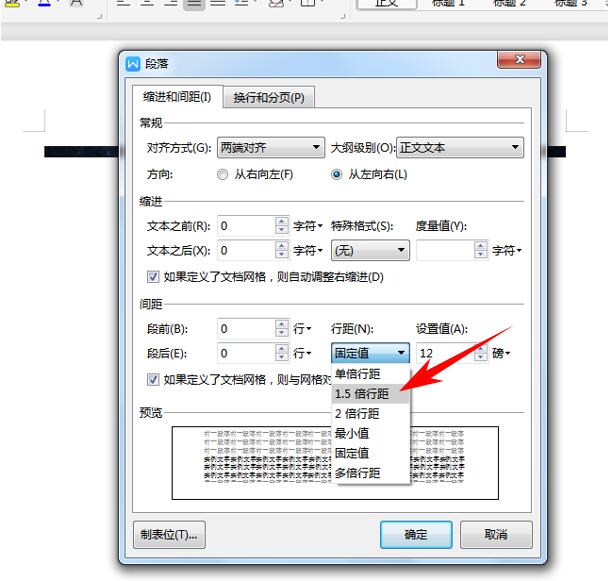Choose 多倍行距 from the line spacing list
608x581 pixels.
point(370,473)
